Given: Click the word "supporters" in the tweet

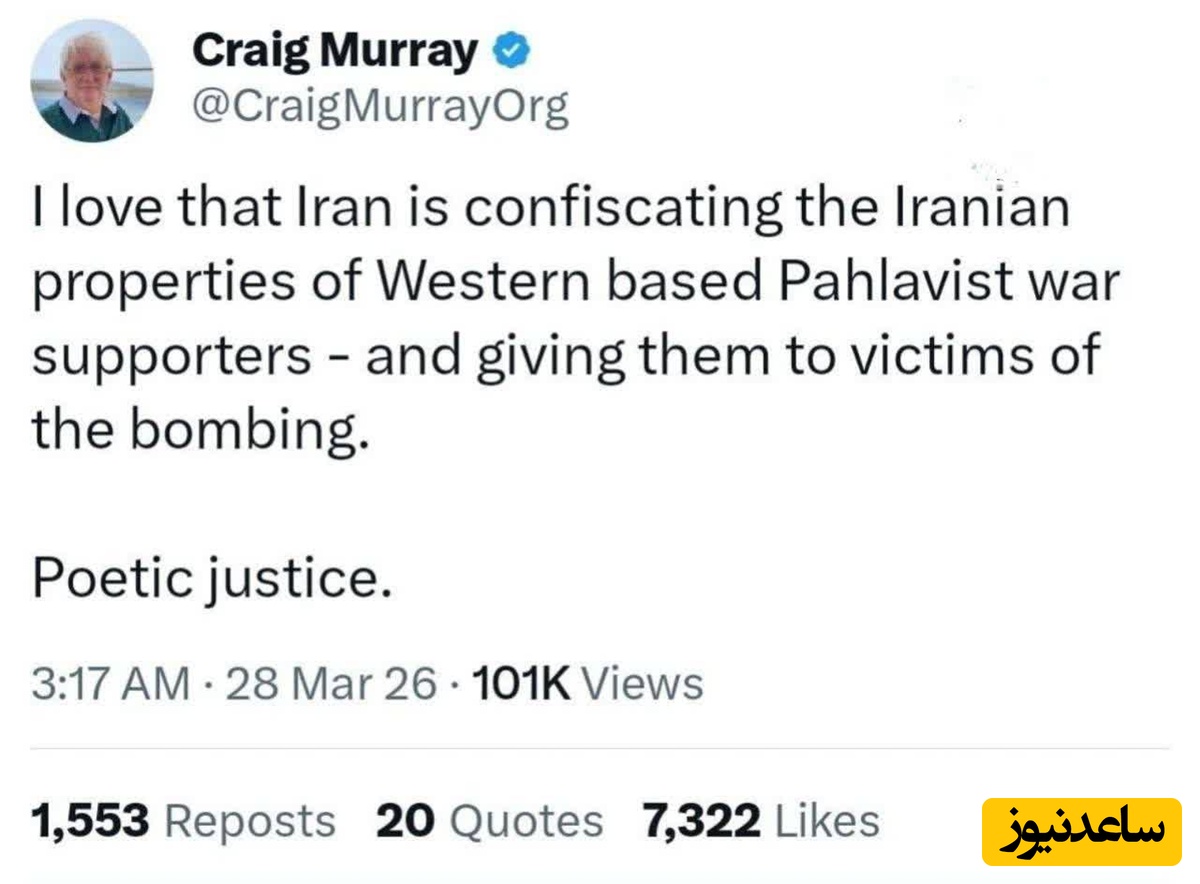Looking at the screenshot, I should click(172, 358).
